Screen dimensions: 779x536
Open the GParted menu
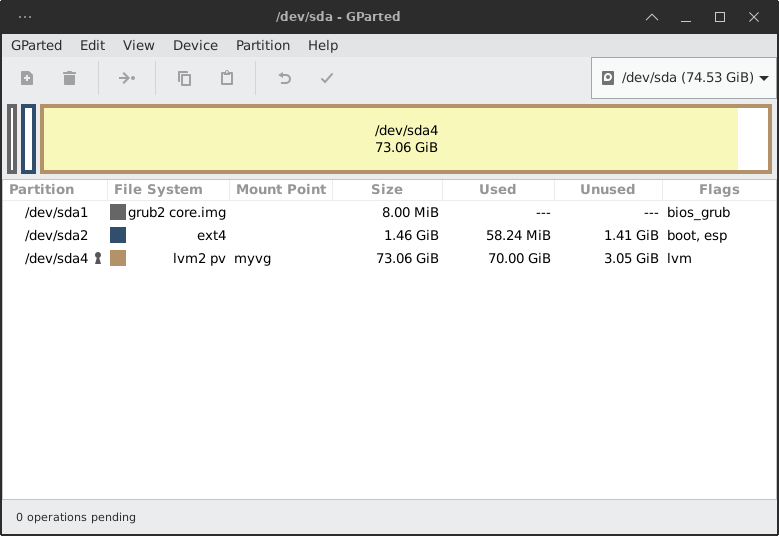pyautogui.click(x=36, y=45)
